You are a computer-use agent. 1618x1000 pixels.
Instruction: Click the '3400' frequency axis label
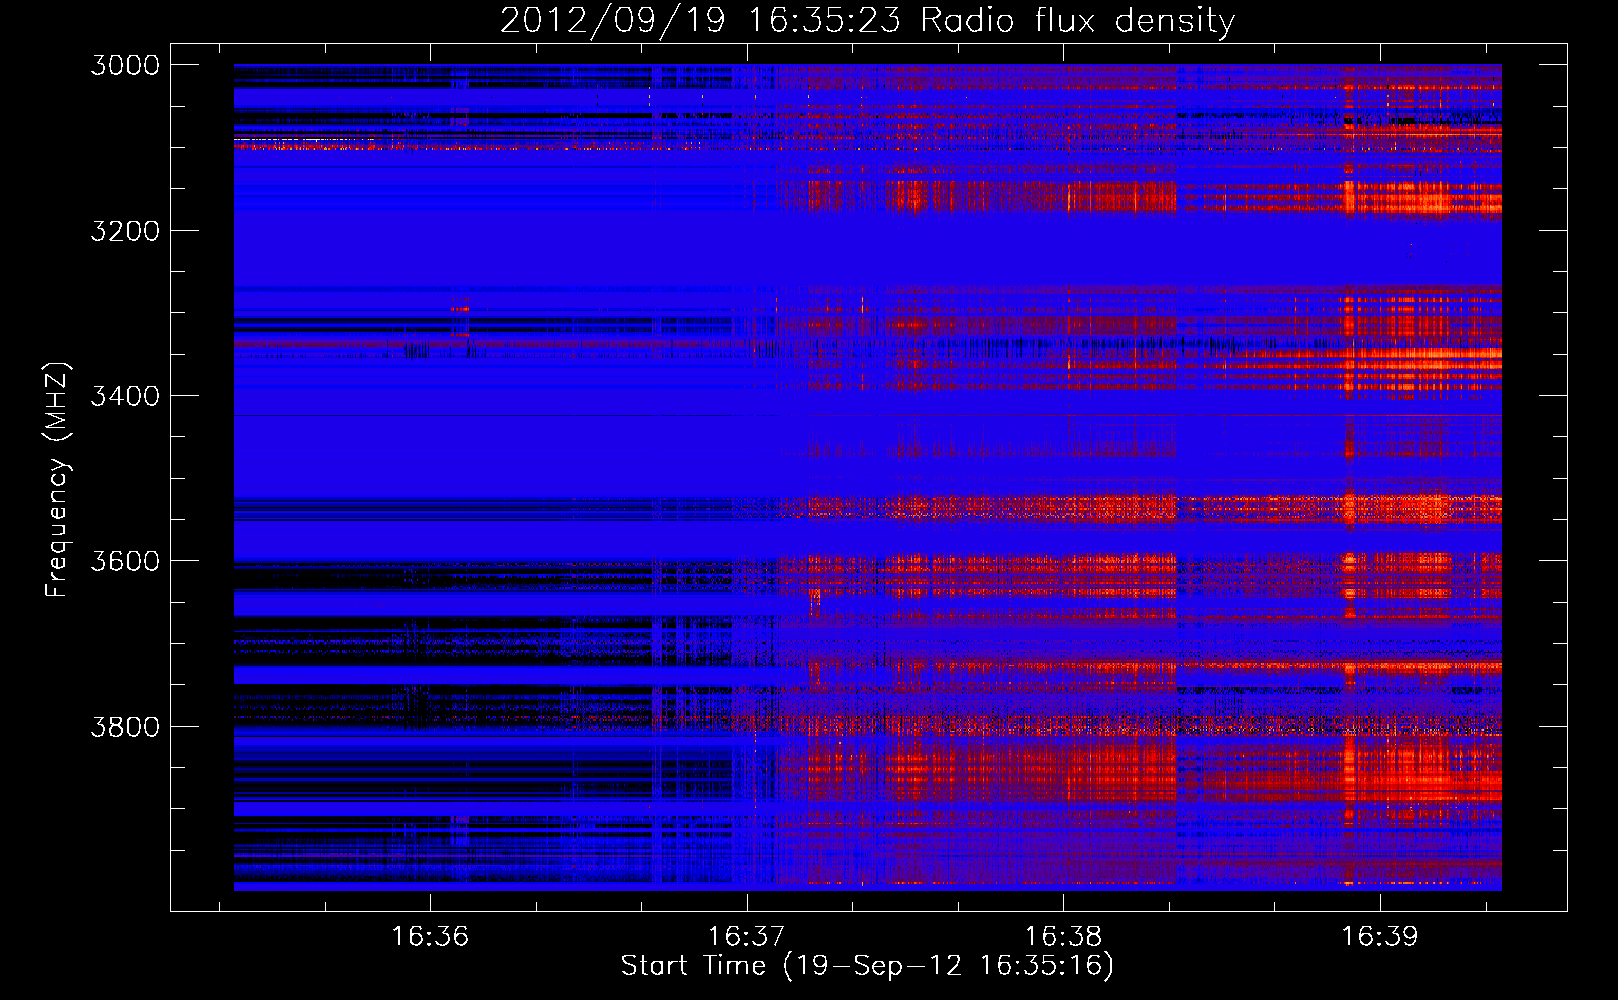pos(125,396)
